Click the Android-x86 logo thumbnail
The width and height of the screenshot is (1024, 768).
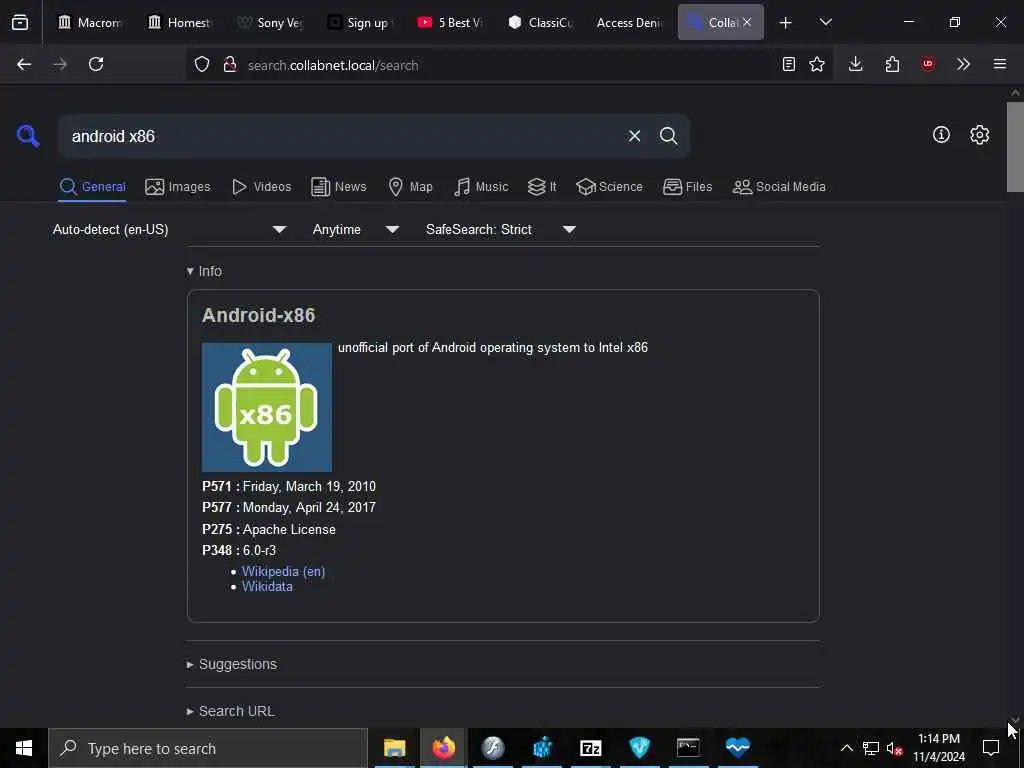[266, 407]
